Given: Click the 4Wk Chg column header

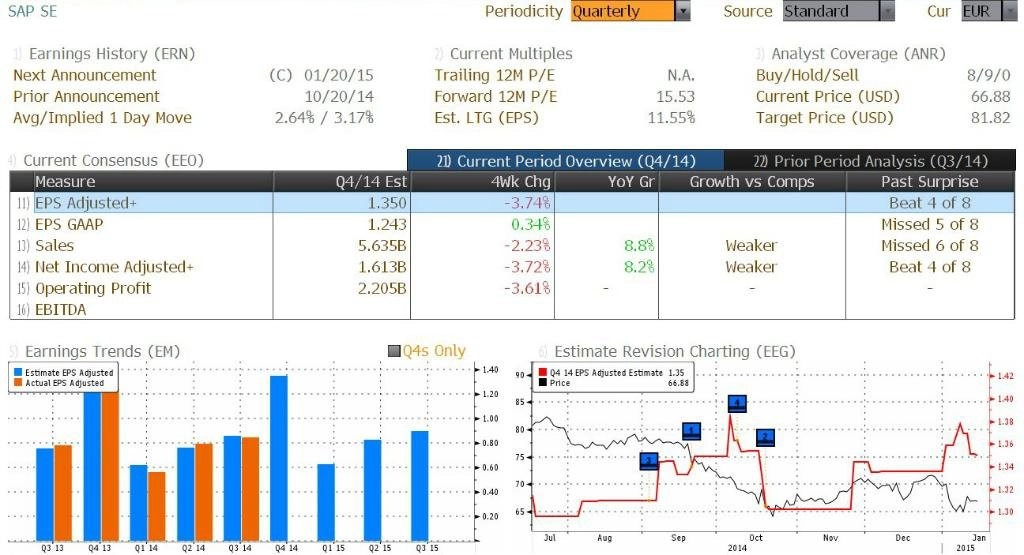Looking at the screenshot, I should click(483, 182).
